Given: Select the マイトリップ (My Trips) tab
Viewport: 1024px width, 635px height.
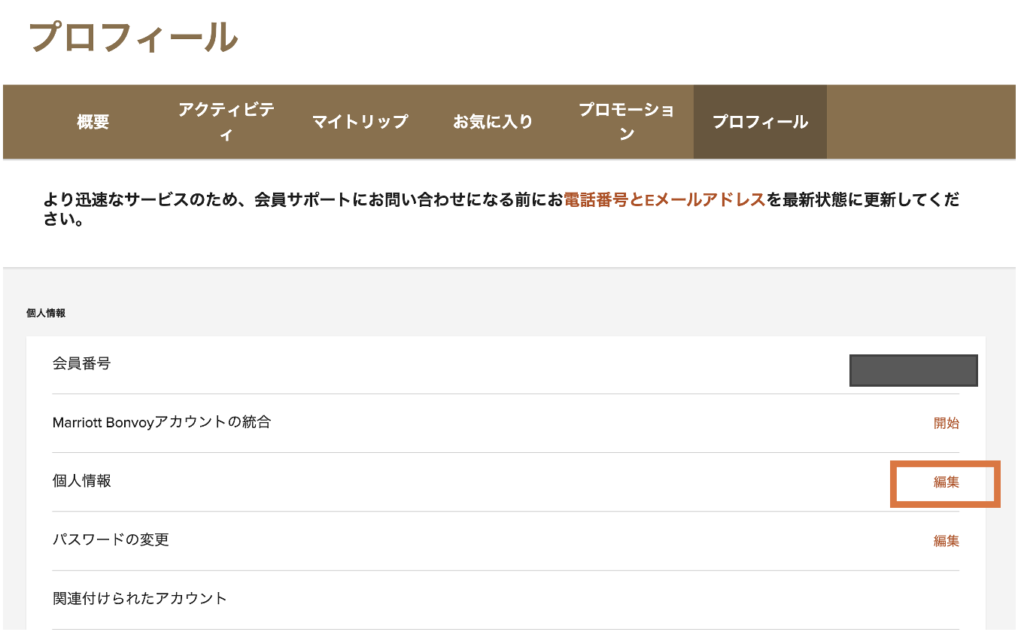Looking at the screenshot, I should (x=360, y=121).
